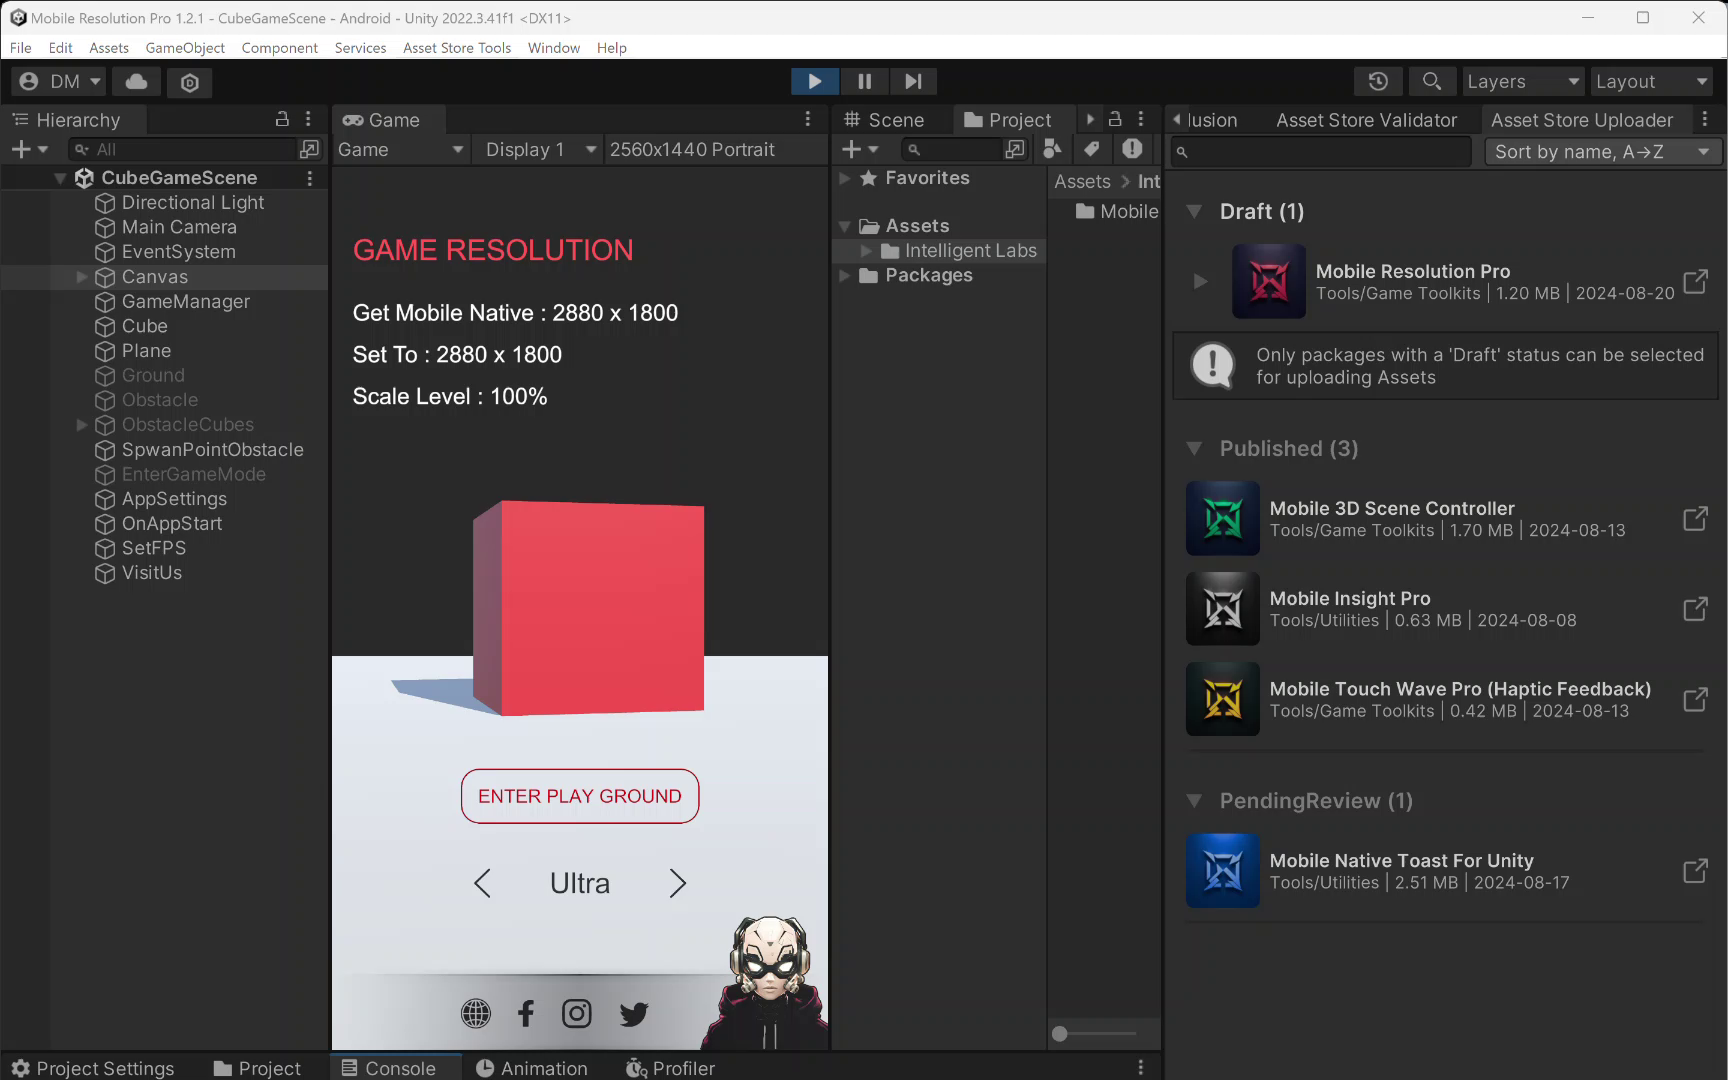
Task: Open the DM account dropdown
Action: (x=60, y=82)
